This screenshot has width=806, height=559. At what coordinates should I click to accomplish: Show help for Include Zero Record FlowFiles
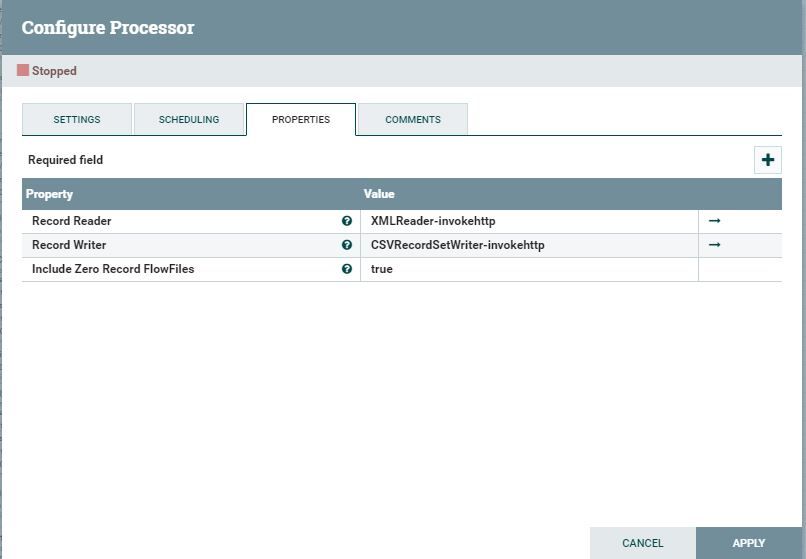click(347, 269)
